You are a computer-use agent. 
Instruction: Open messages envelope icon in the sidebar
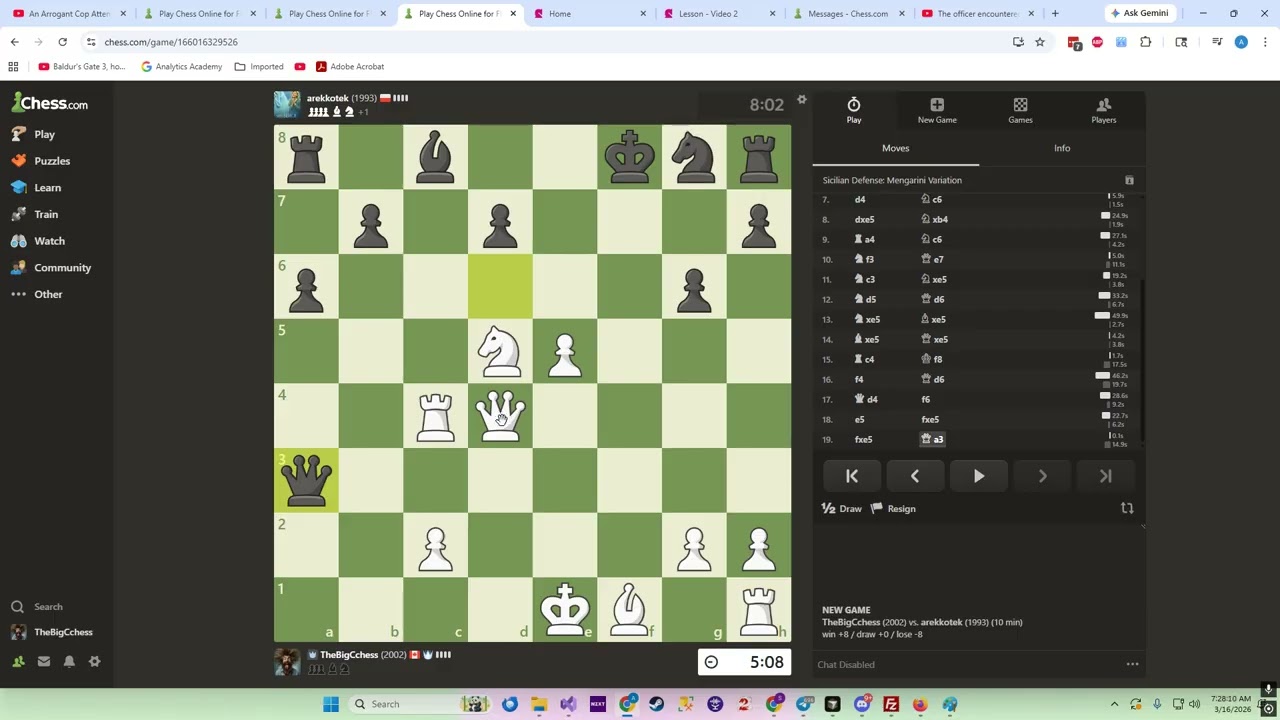pyautogui.click(x=44, y=661)
